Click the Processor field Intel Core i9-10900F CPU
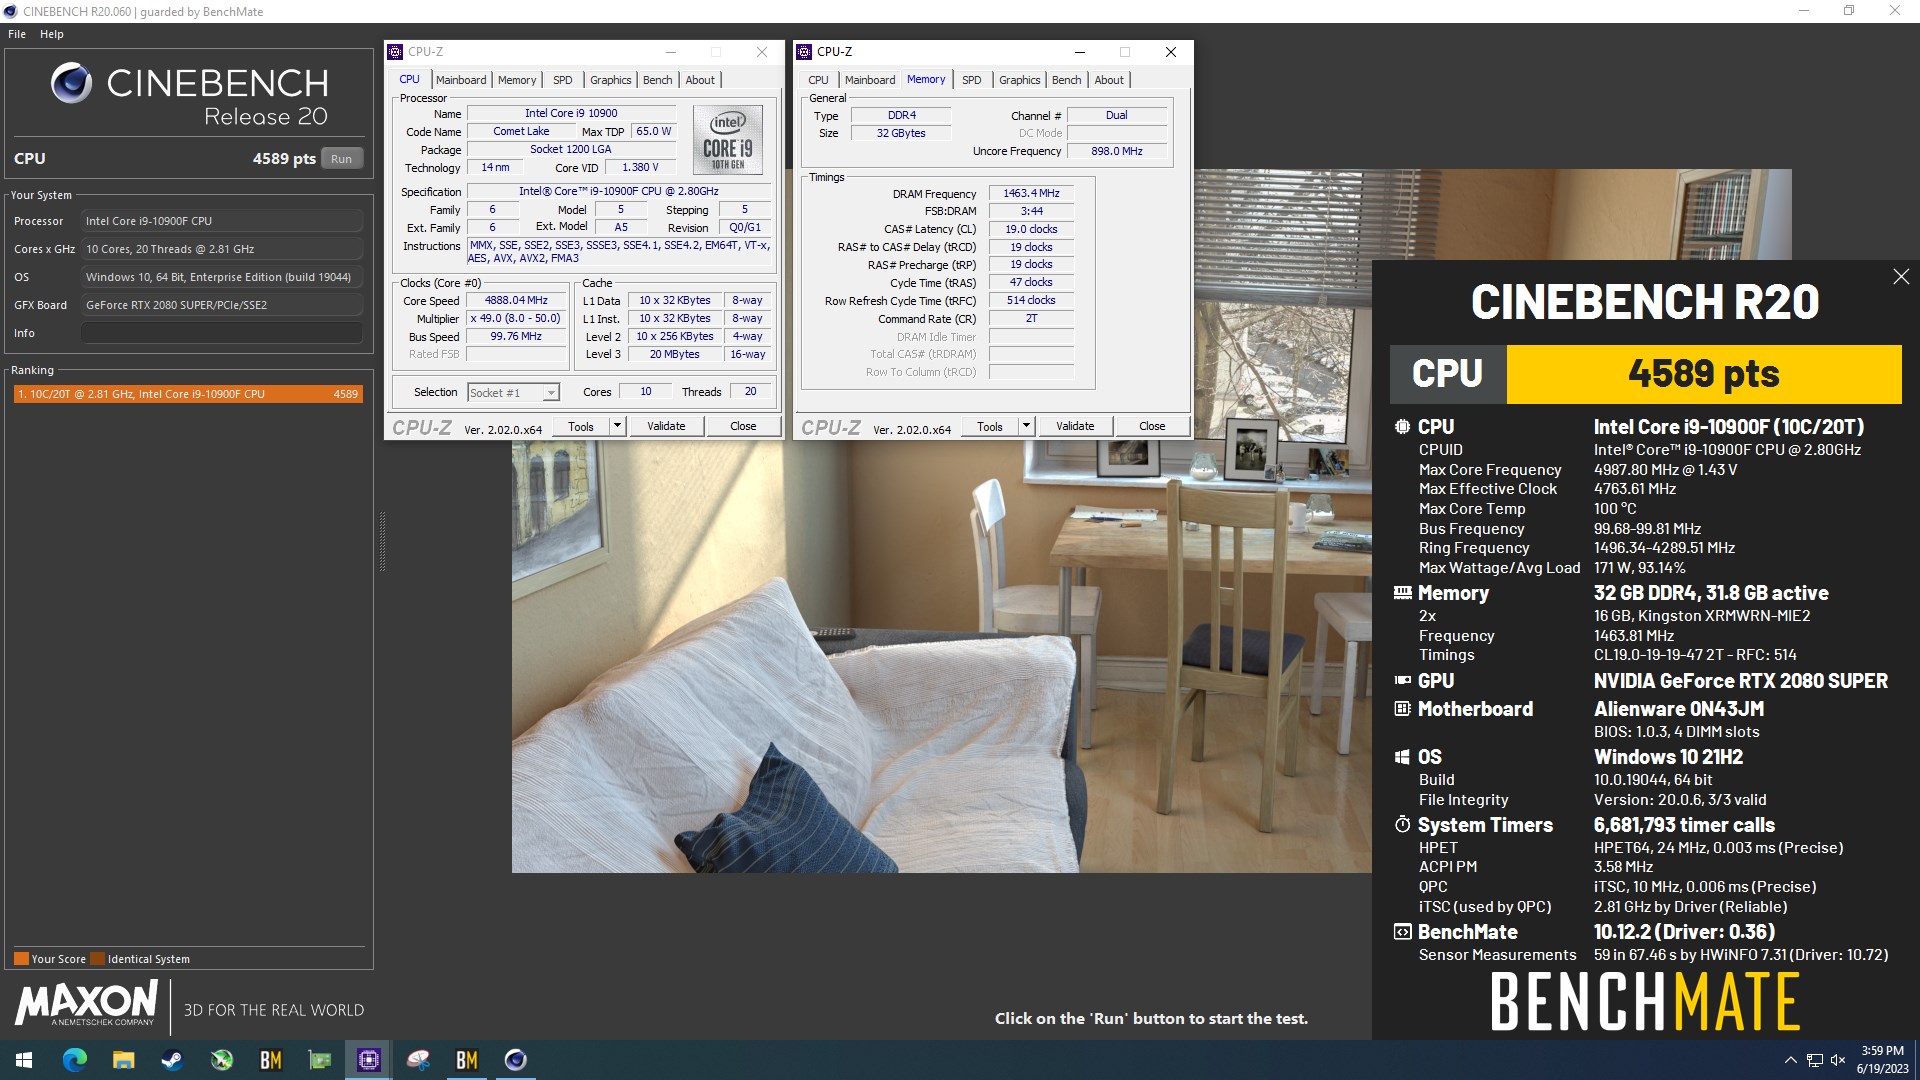The height and width of the screenshot is (1080, 1920). pyautogui.click(x=222, y=221)
